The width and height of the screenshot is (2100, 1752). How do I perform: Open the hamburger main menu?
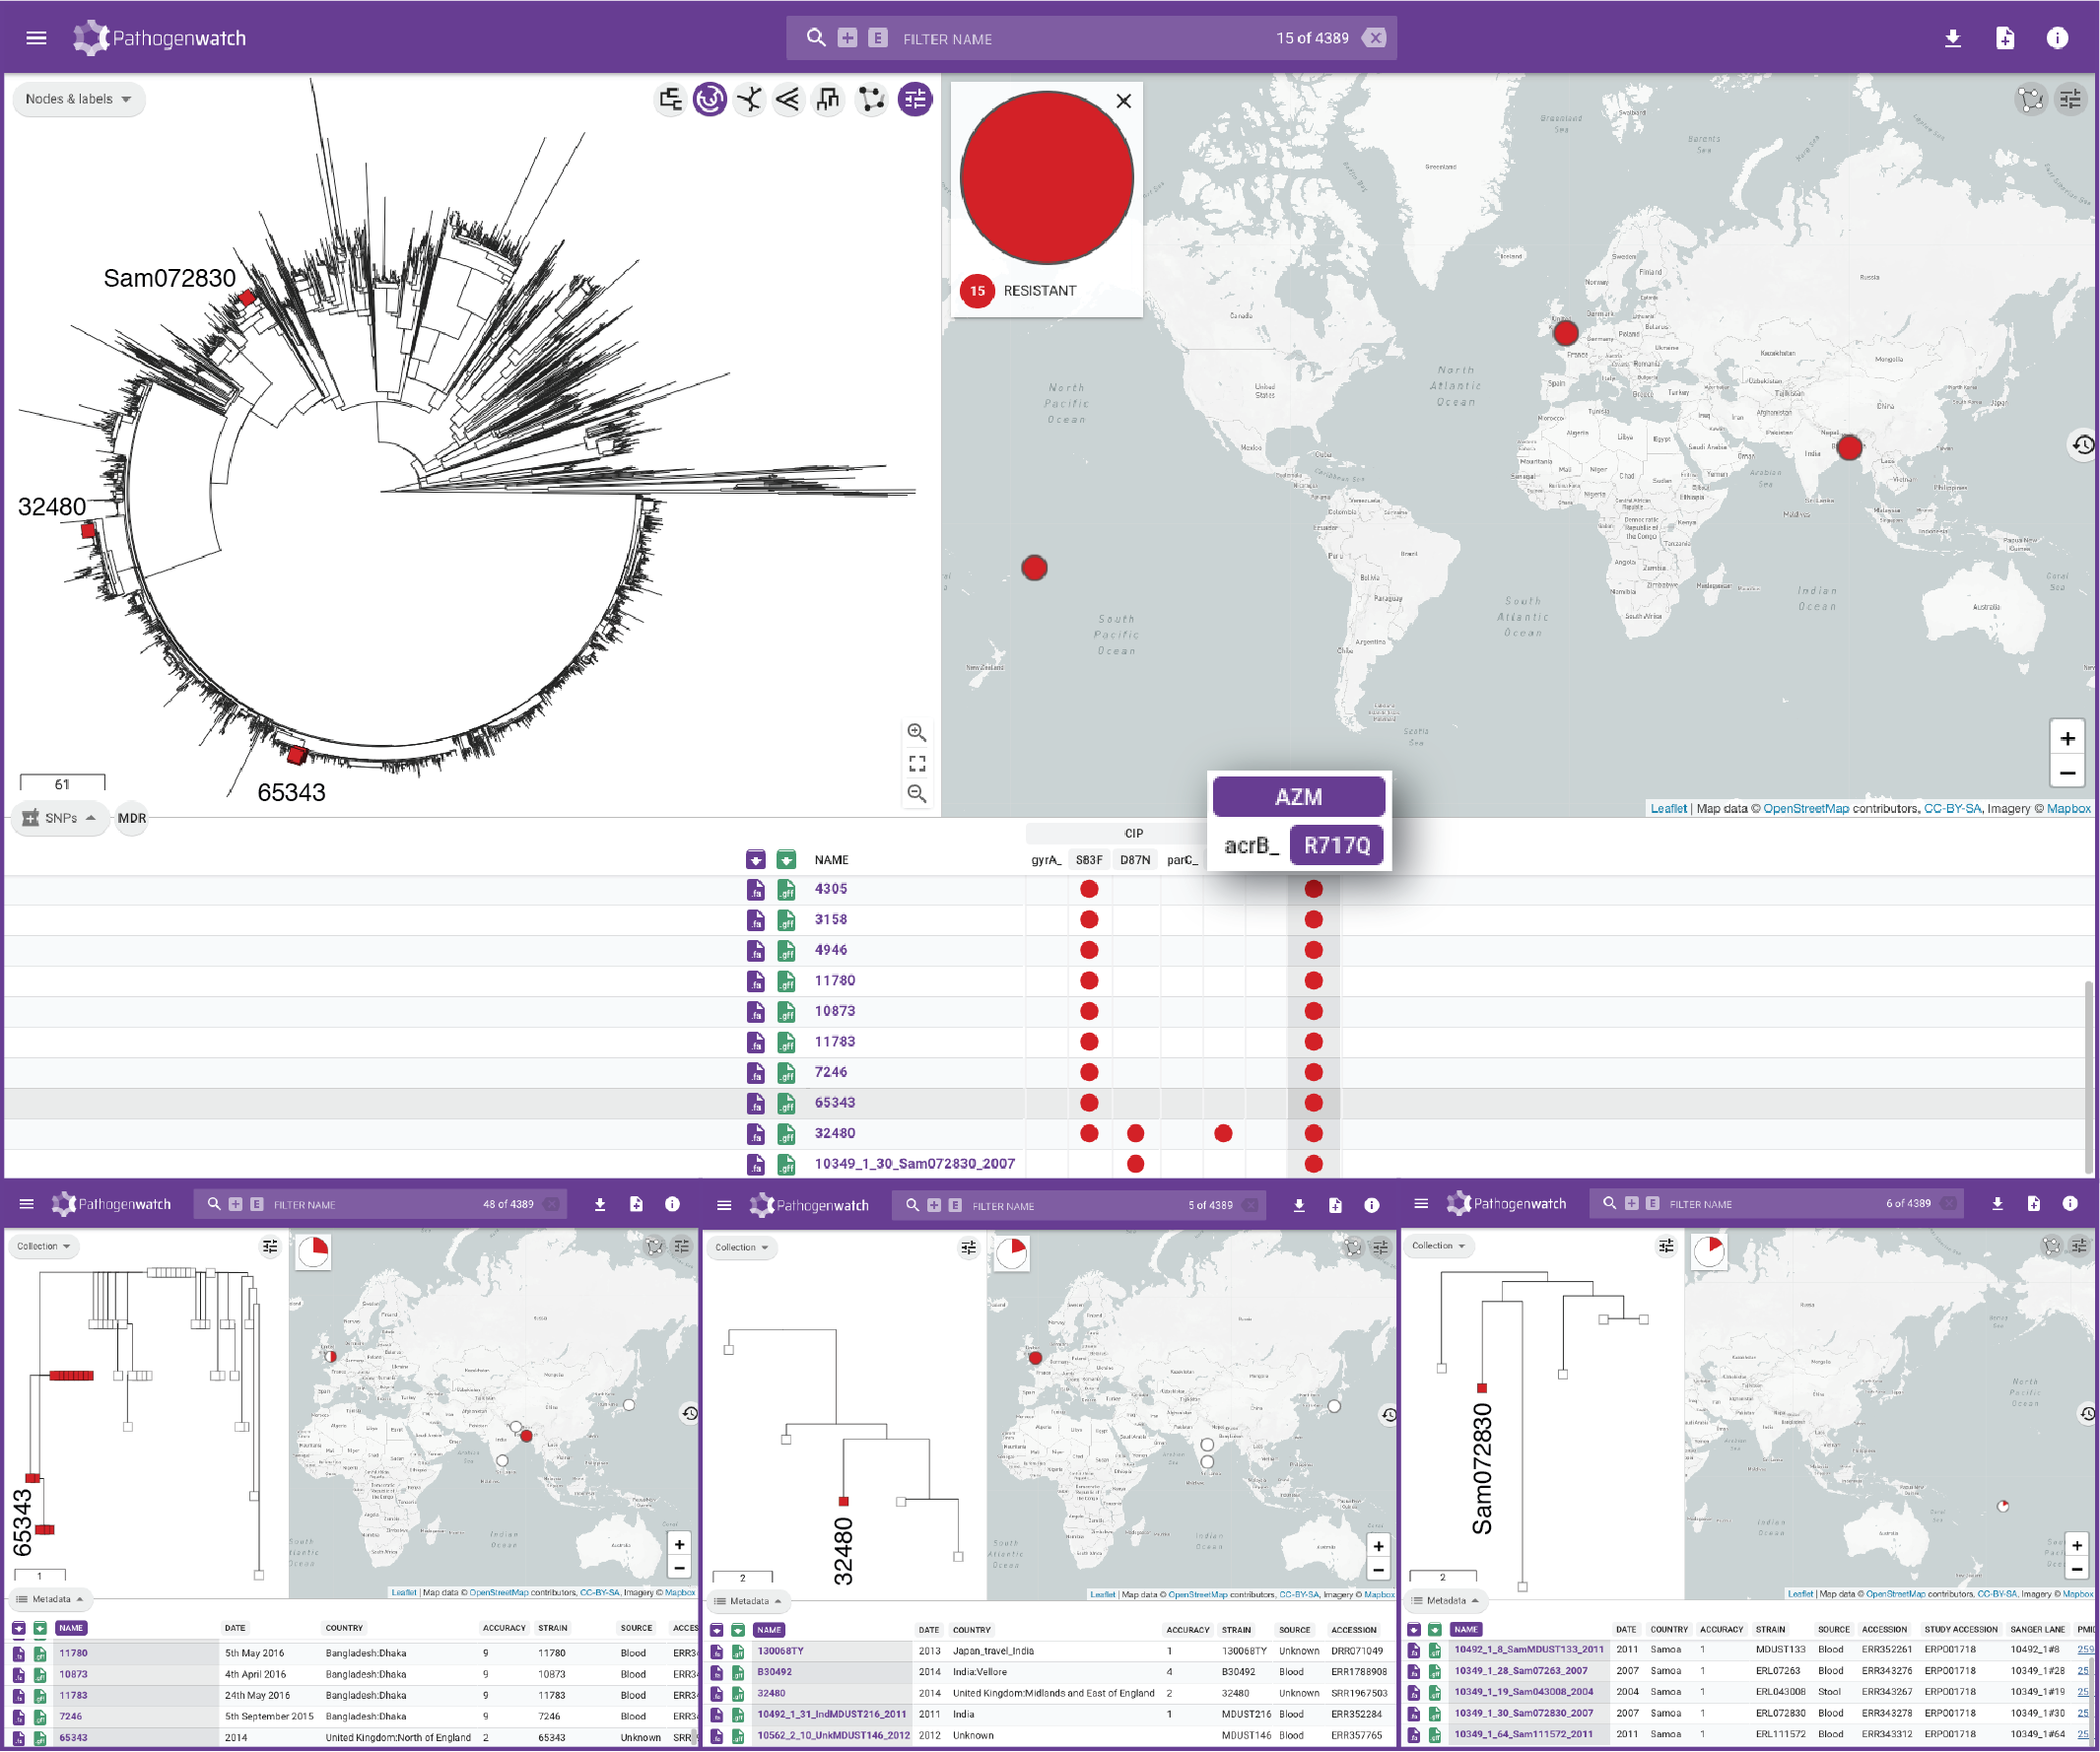tap(36, 38)
